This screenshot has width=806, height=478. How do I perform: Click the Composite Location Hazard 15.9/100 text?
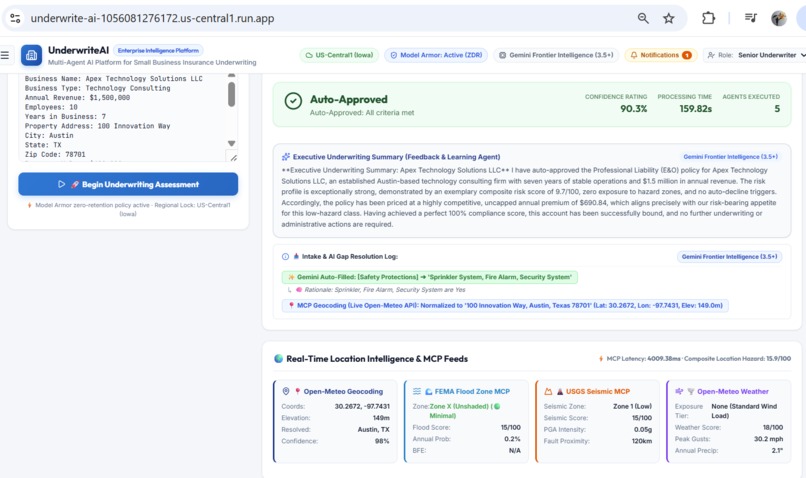coord(737,359)
